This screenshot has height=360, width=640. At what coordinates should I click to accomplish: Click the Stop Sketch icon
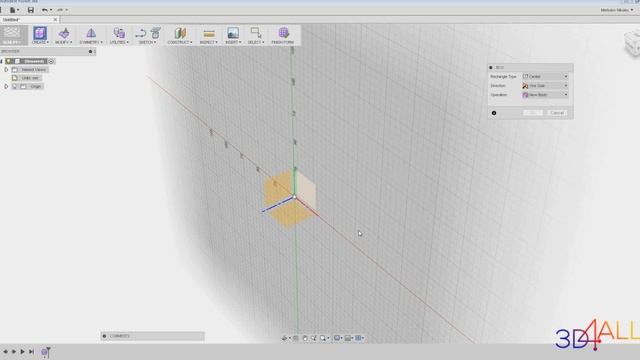click(x=156, y=33)
